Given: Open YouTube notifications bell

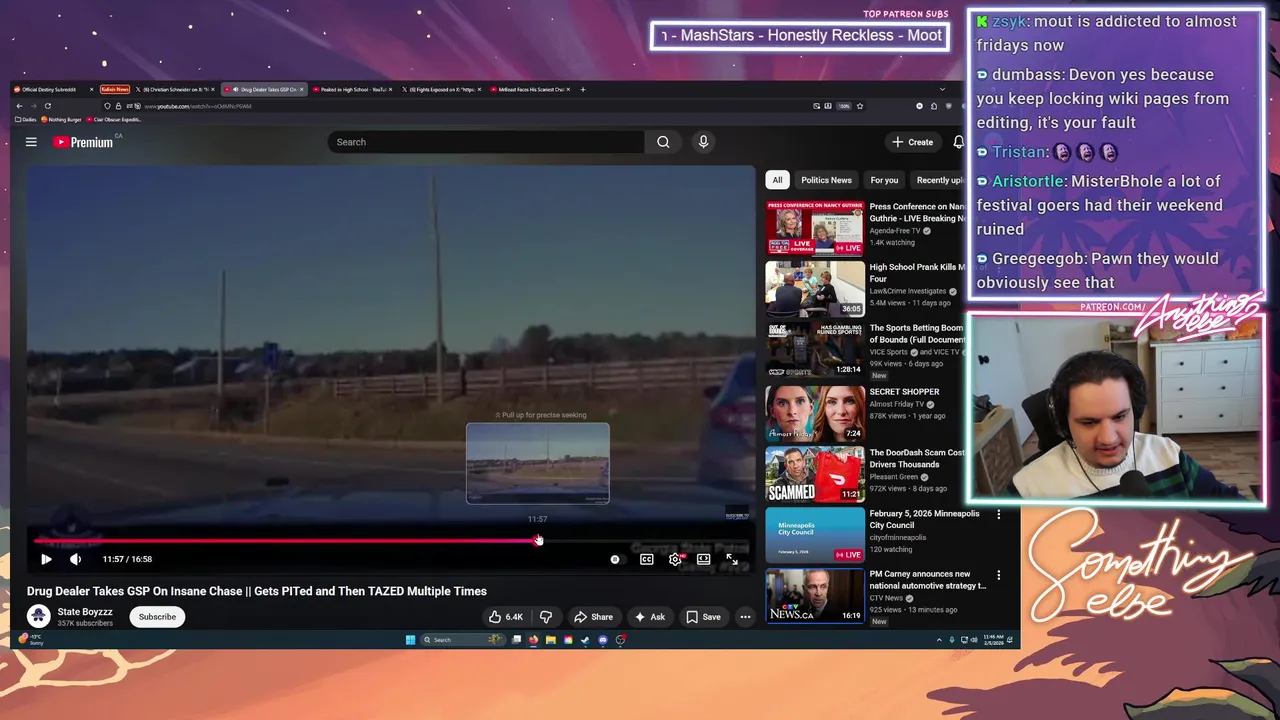Looking at the screenshot, I should pos(958,142).
